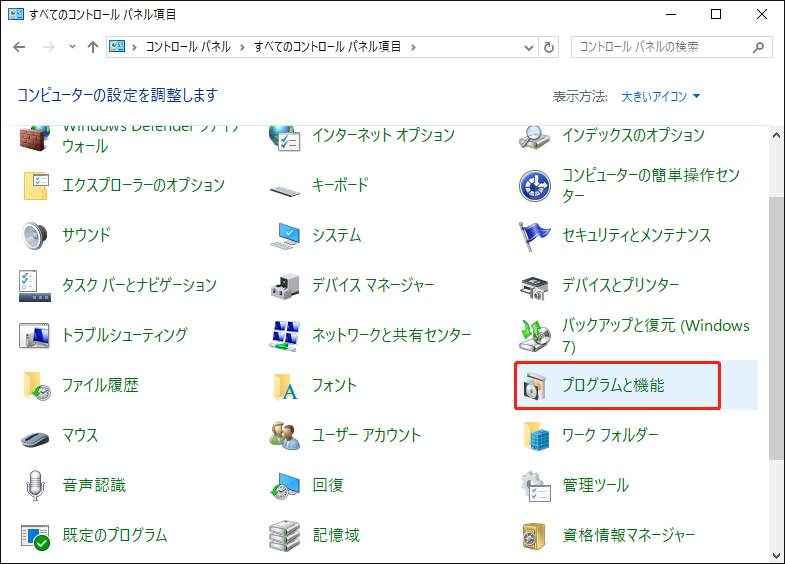Click the Control Panel title bar icon
The image size is (785, 564).
coord(16,14)
